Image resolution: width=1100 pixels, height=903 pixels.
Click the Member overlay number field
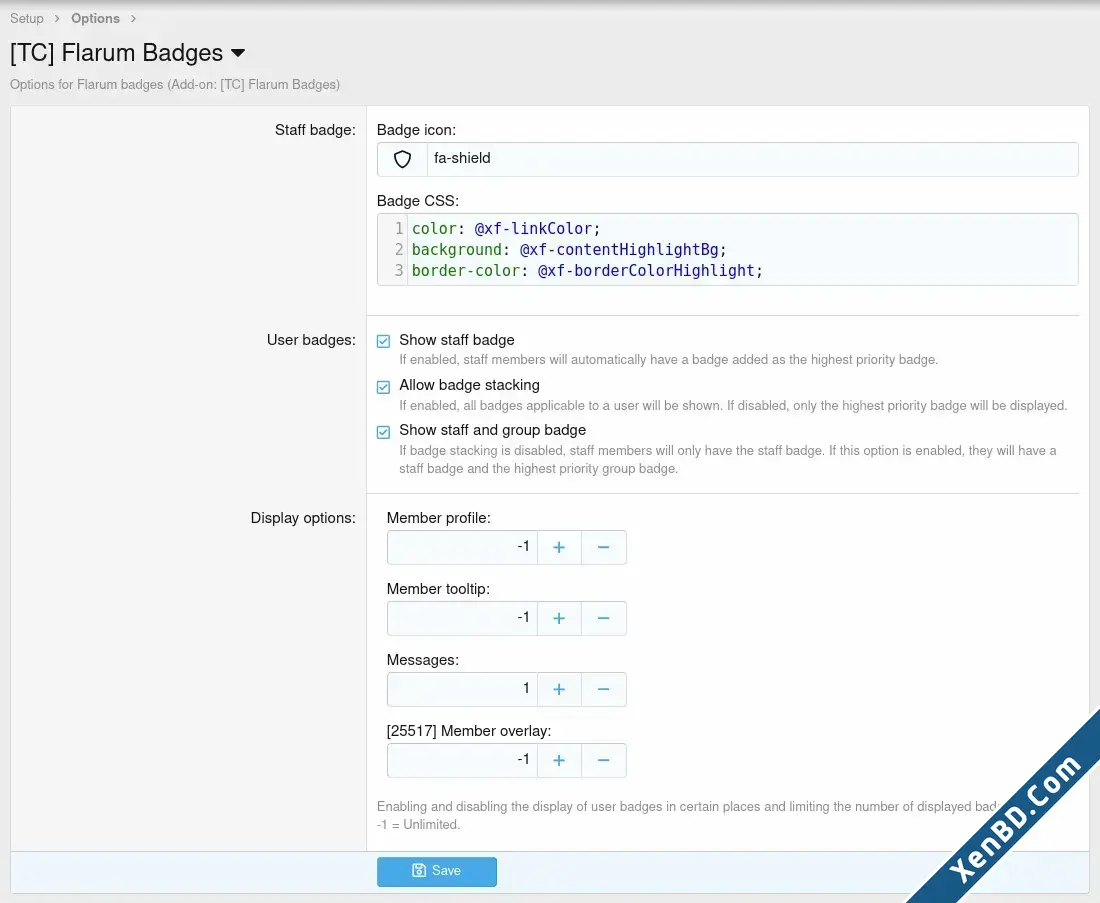point(462,760)
